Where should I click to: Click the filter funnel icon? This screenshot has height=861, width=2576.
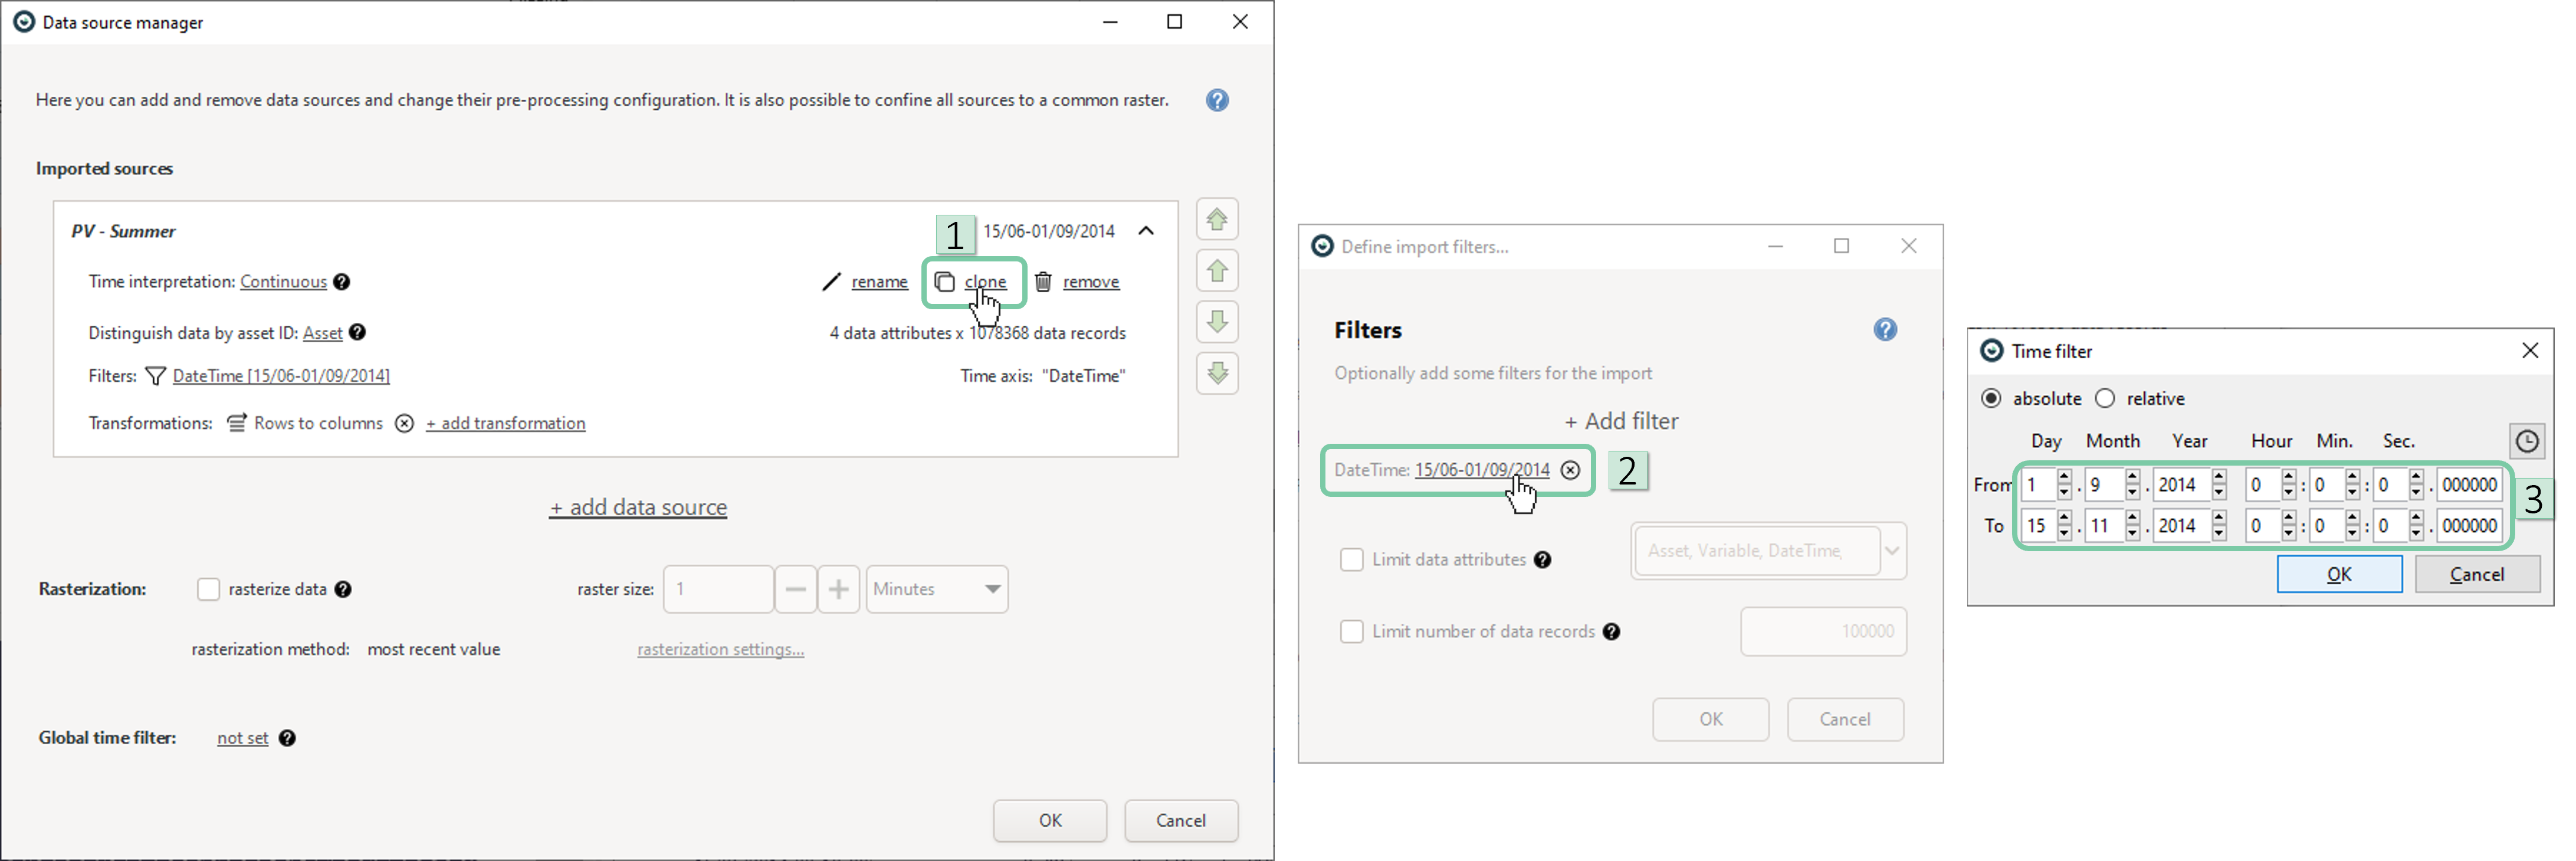pyautogui.click(x=155, y=376)
